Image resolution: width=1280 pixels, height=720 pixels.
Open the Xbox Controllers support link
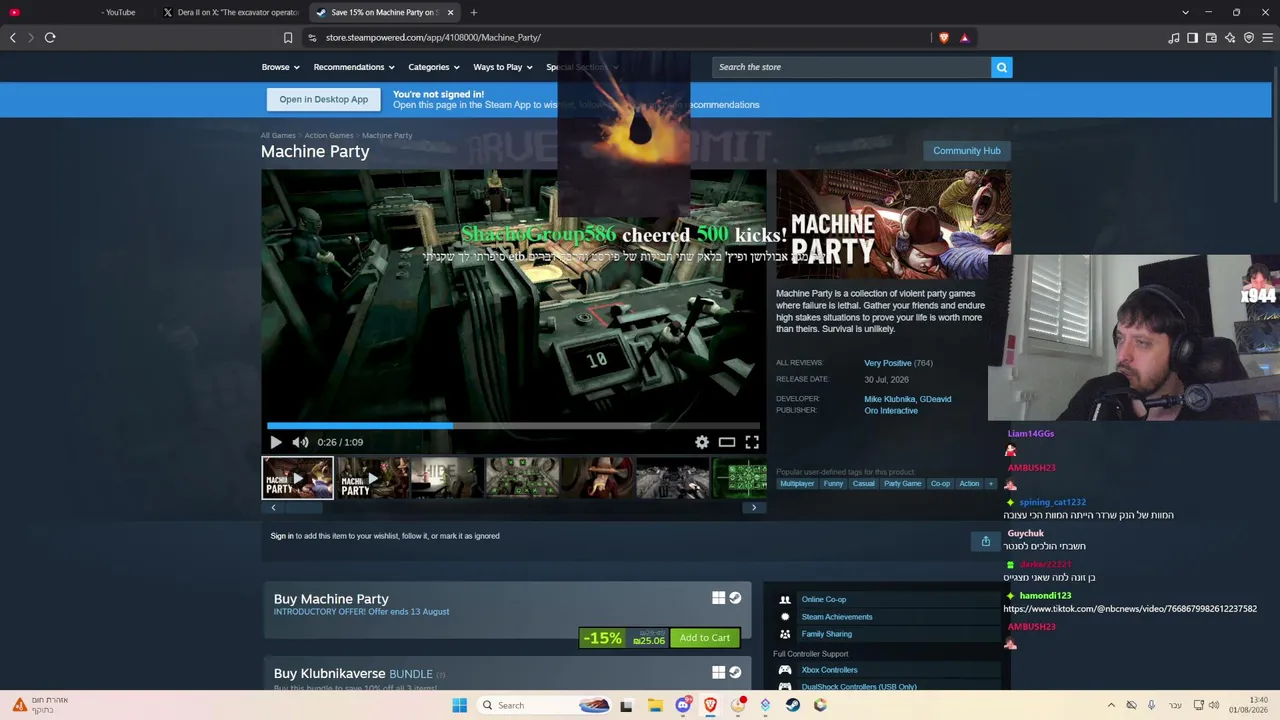click(830, 670)
